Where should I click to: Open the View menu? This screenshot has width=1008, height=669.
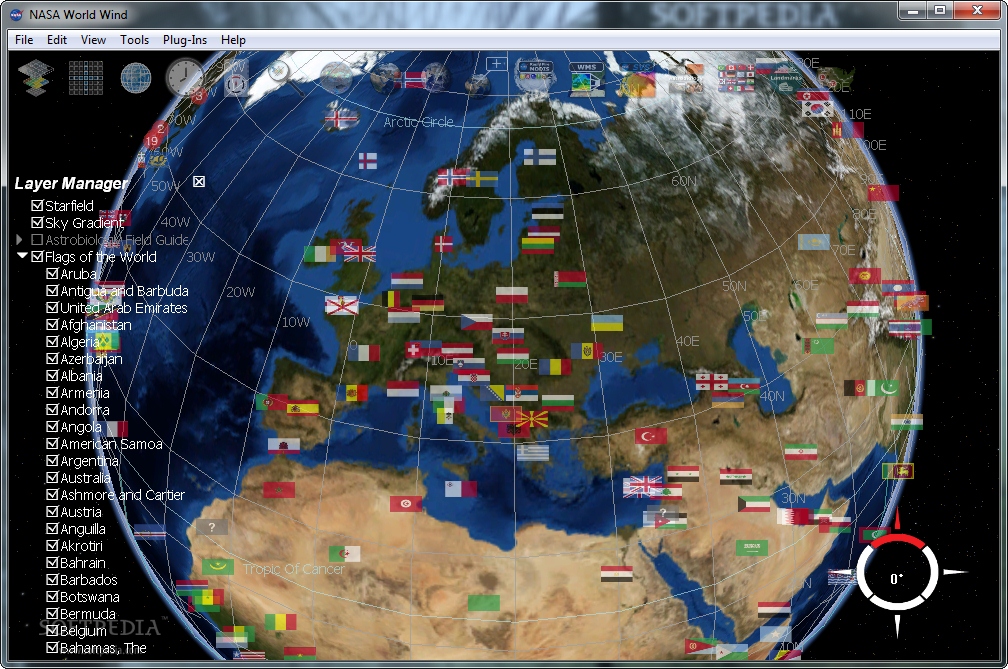(93, 40)
